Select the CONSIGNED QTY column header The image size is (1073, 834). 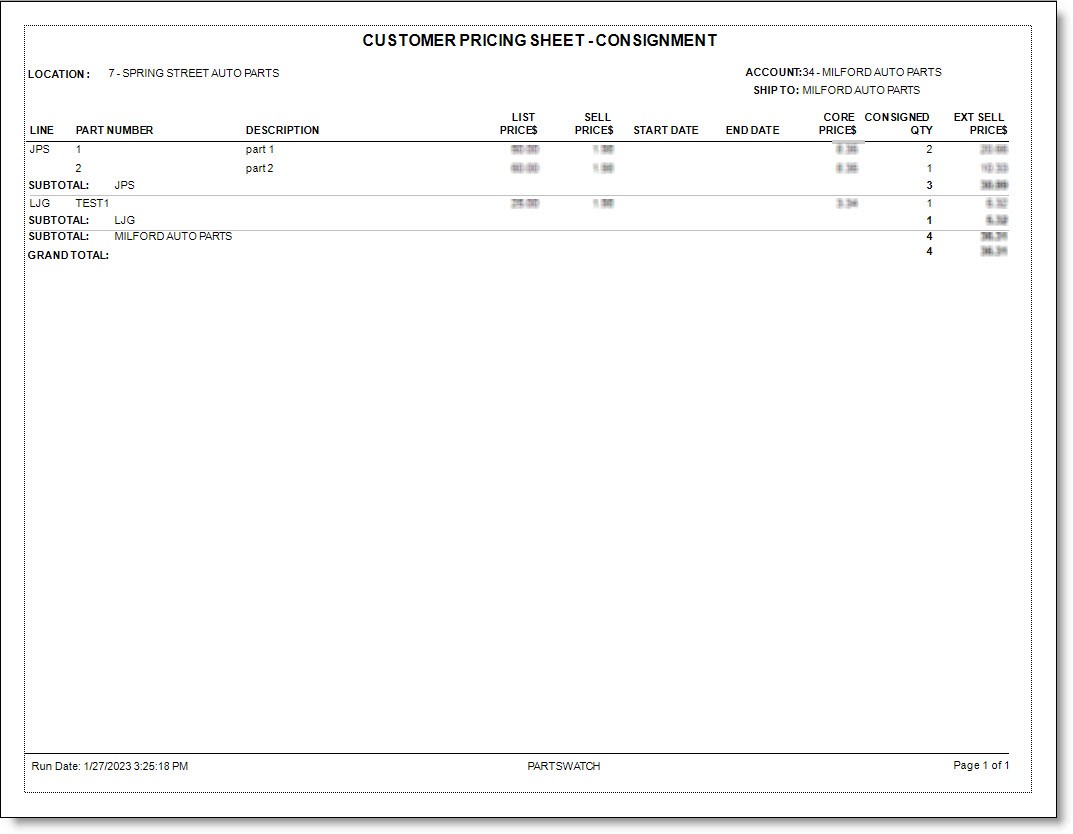pos(898,124)
